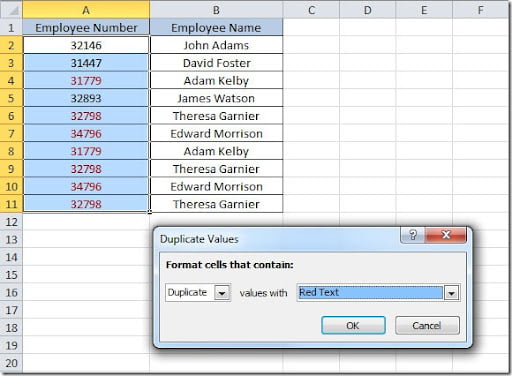
Task: Click Theresa Garnier in row 11
Action: [x=216, y=204]
